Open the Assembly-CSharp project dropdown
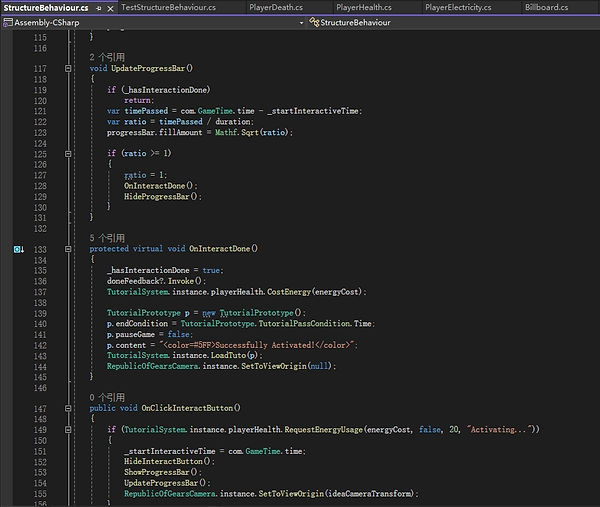 [301, 23]
